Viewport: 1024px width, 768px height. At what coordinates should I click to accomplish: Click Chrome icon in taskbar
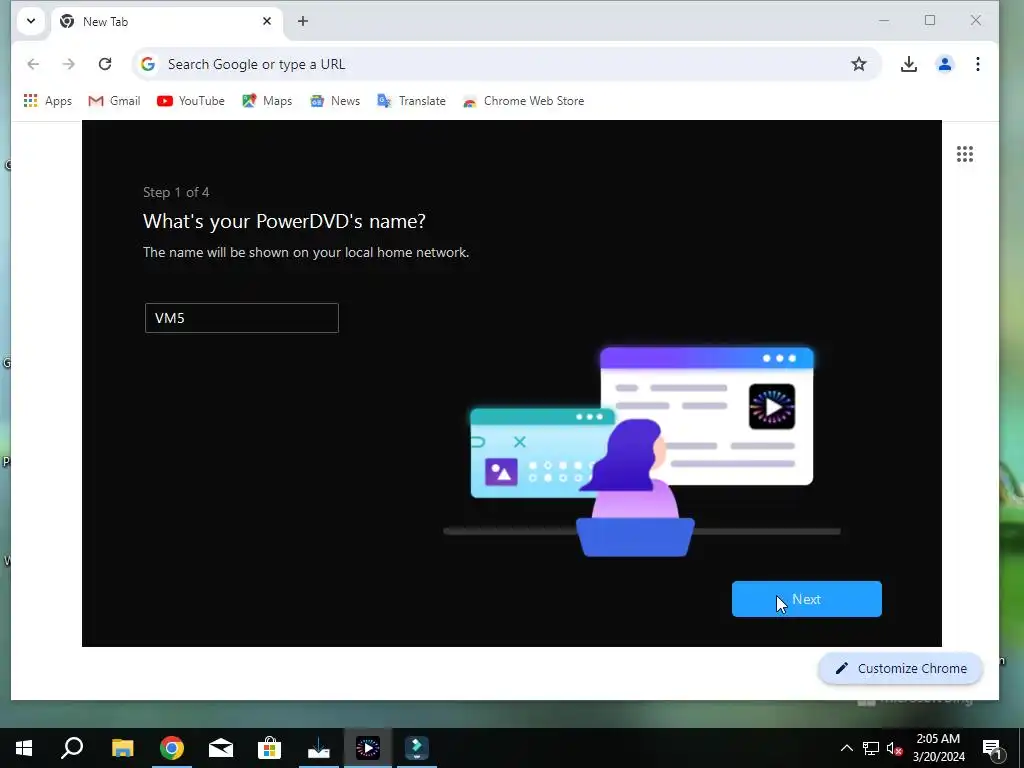(x=172, y=748)
